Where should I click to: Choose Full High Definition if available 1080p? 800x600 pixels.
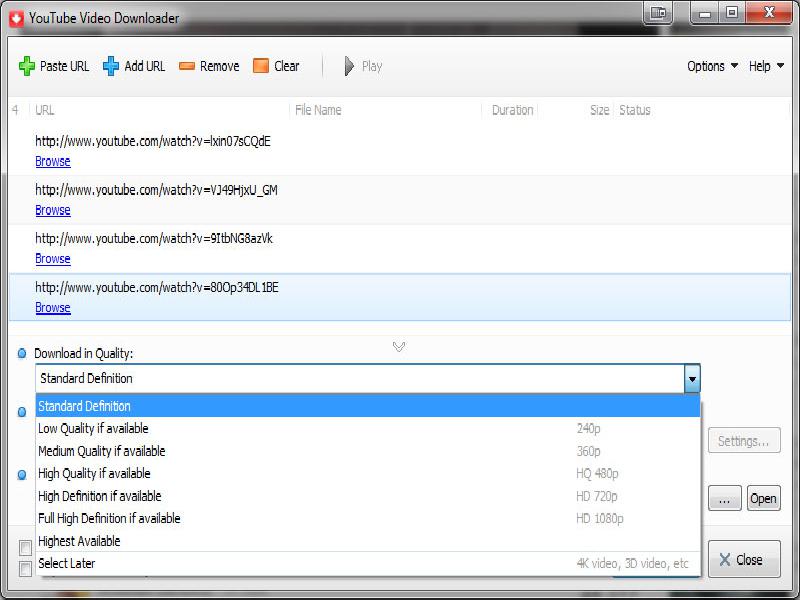coord(367,518)
